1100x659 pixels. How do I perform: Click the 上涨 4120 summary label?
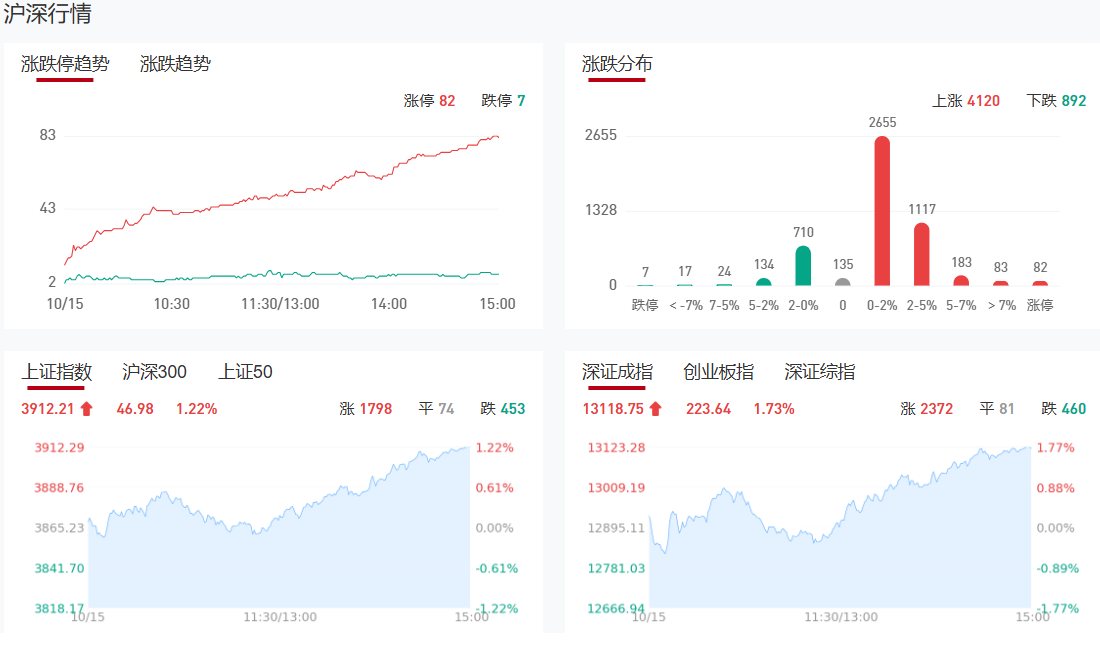[x=965, y=101]
